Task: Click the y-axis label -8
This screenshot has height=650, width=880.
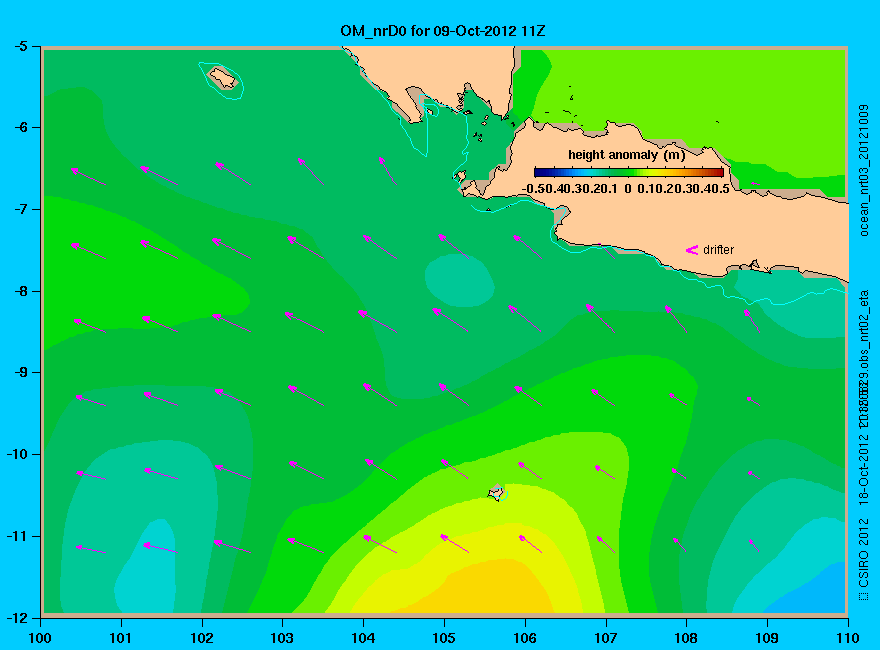Action: 20,291
